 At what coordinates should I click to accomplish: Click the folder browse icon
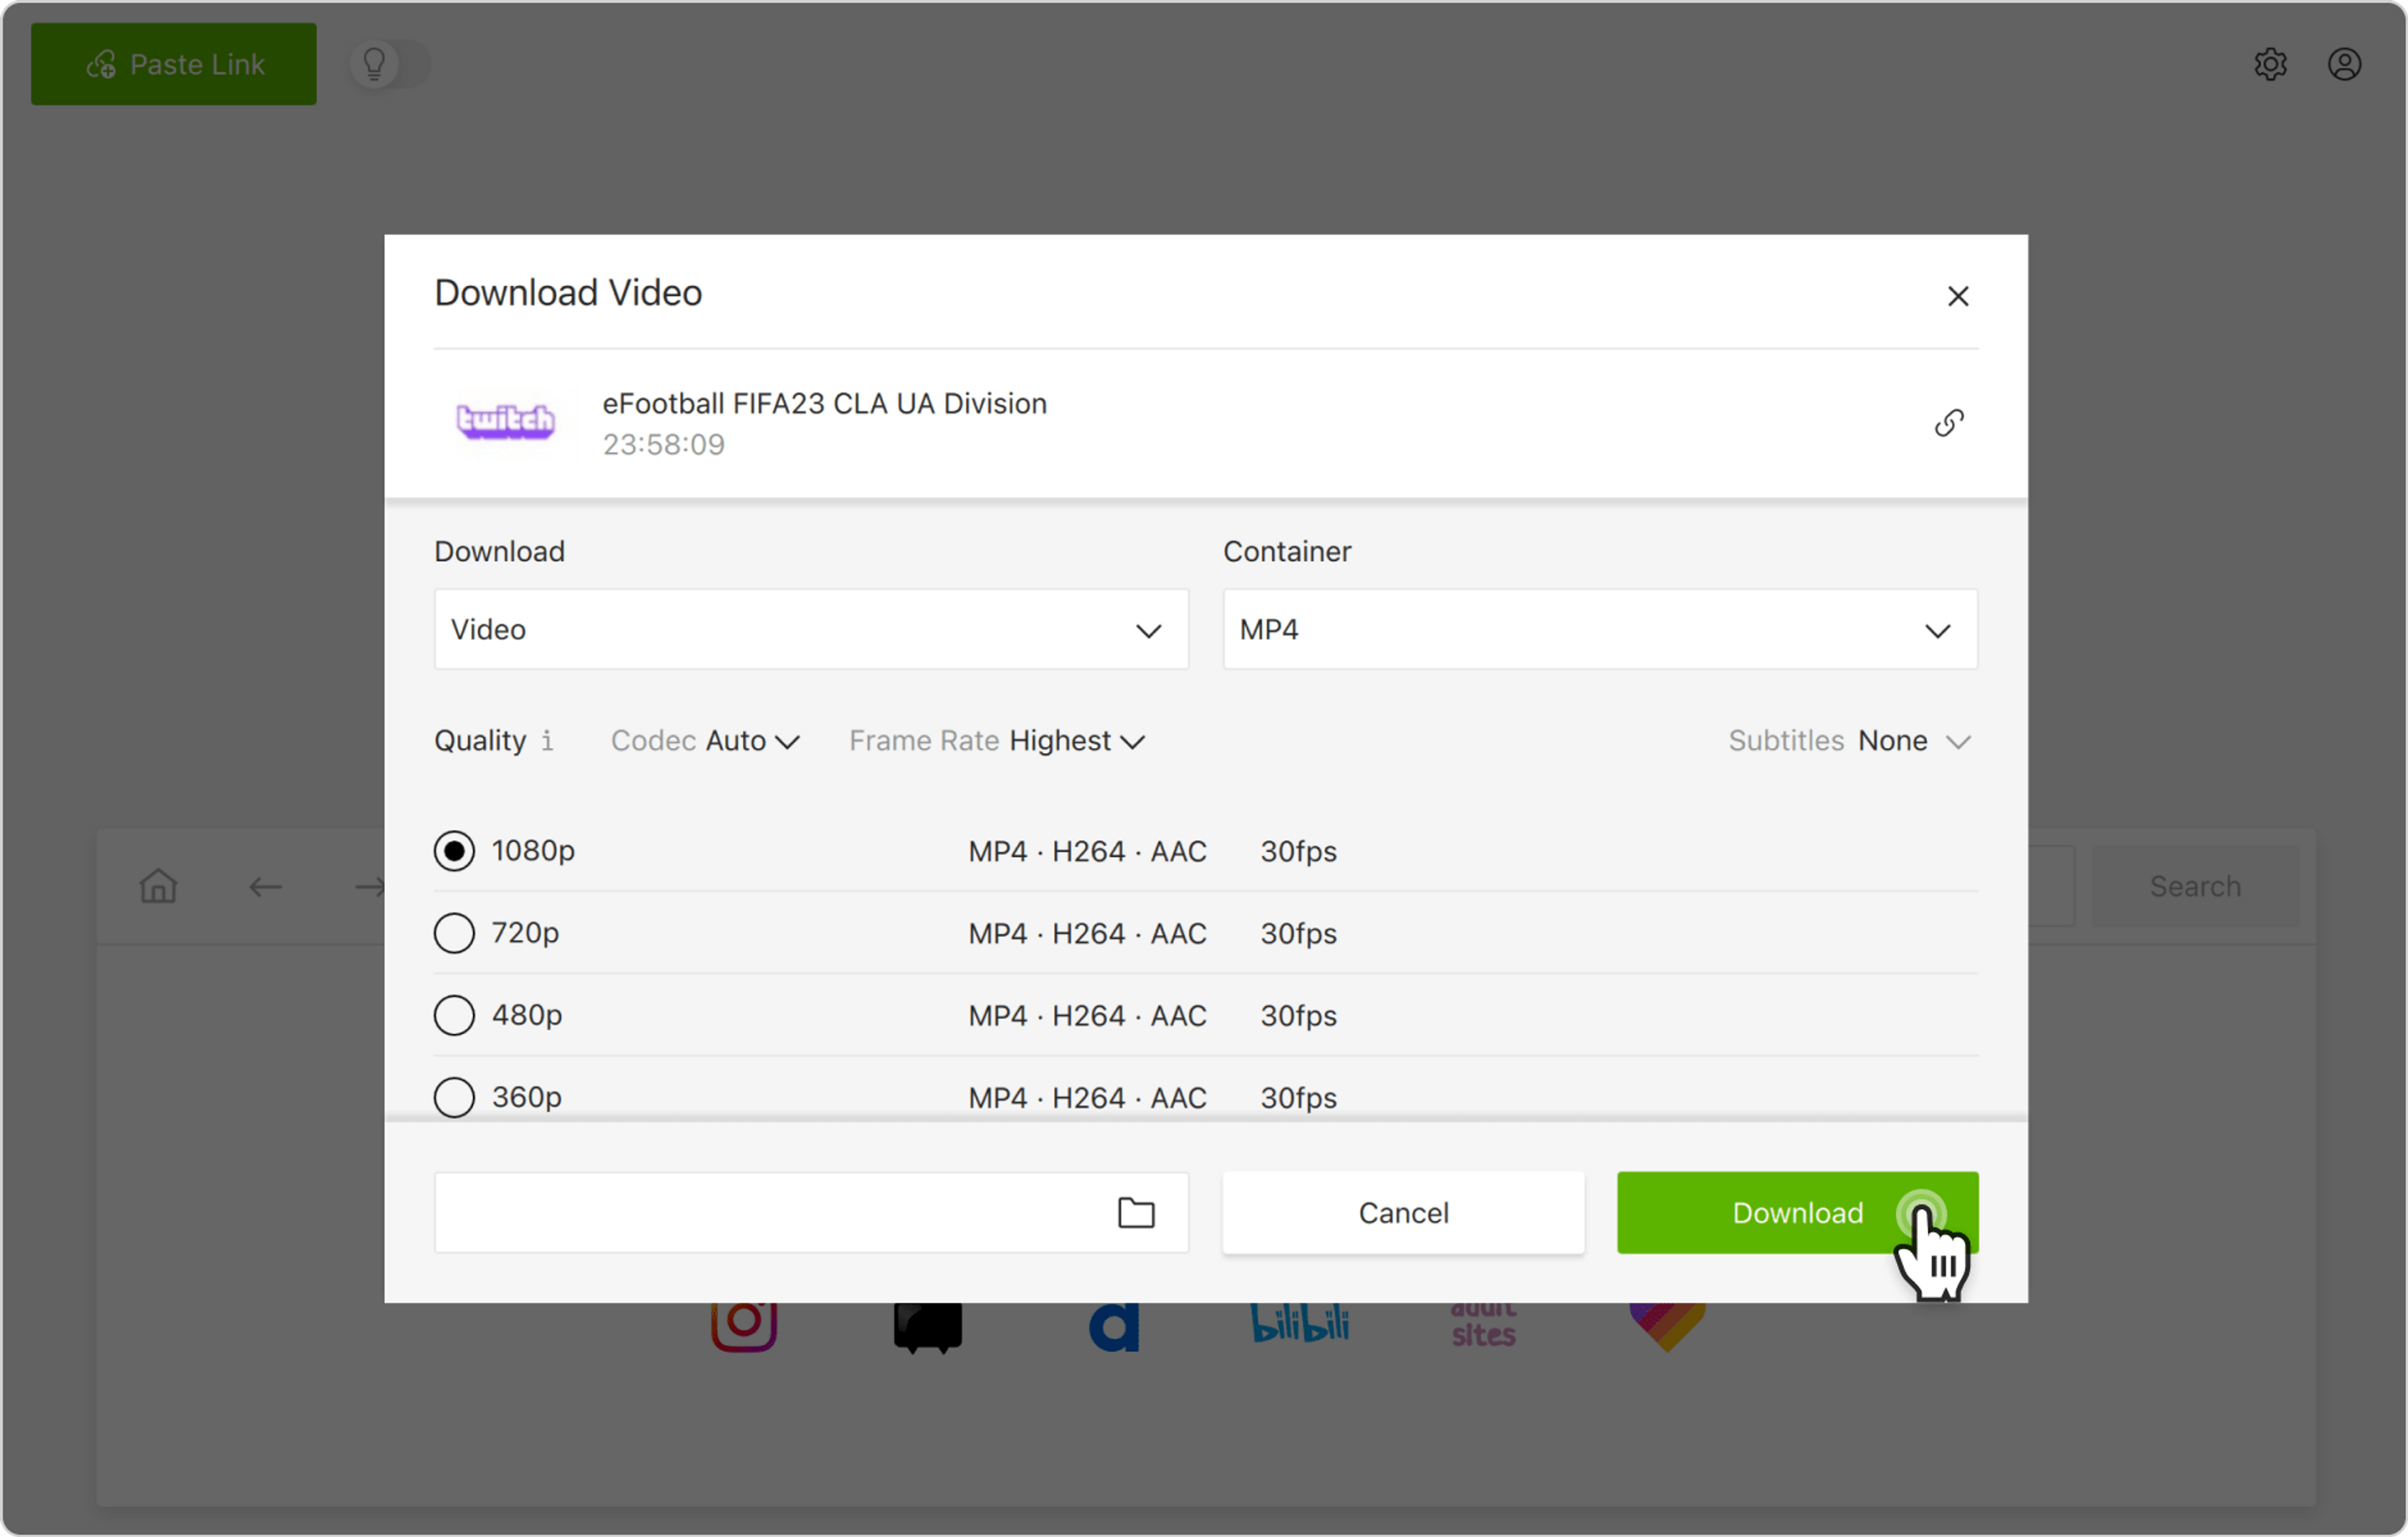click(1135, 1213)
